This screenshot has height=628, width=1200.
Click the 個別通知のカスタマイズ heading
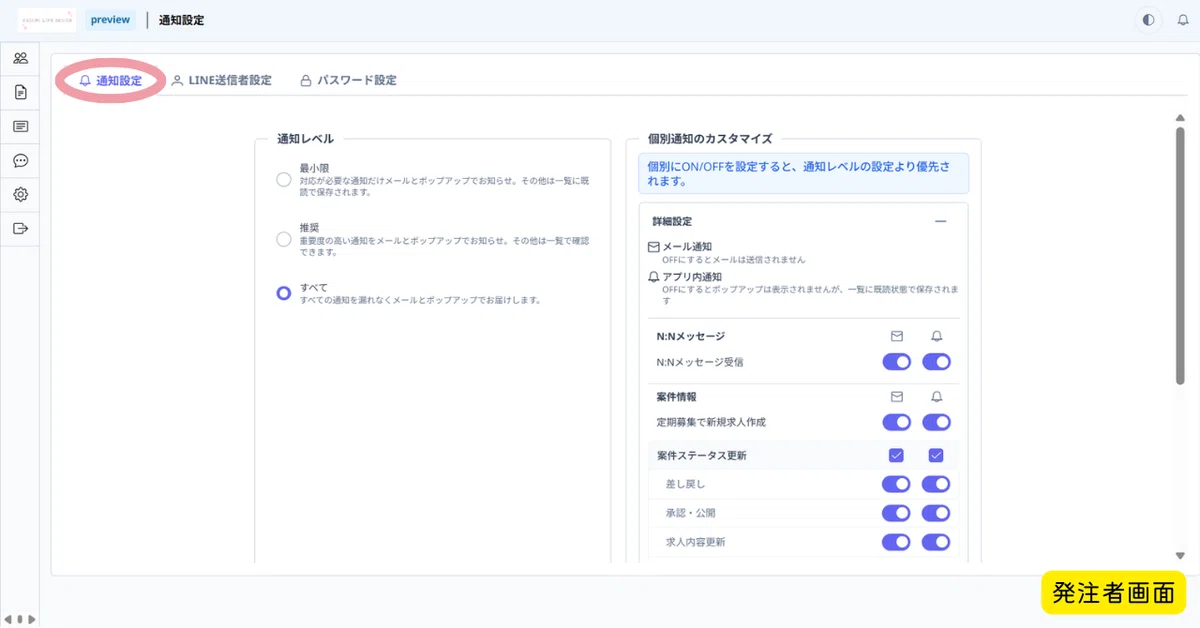pyautogui.click(x=710, y=139)
